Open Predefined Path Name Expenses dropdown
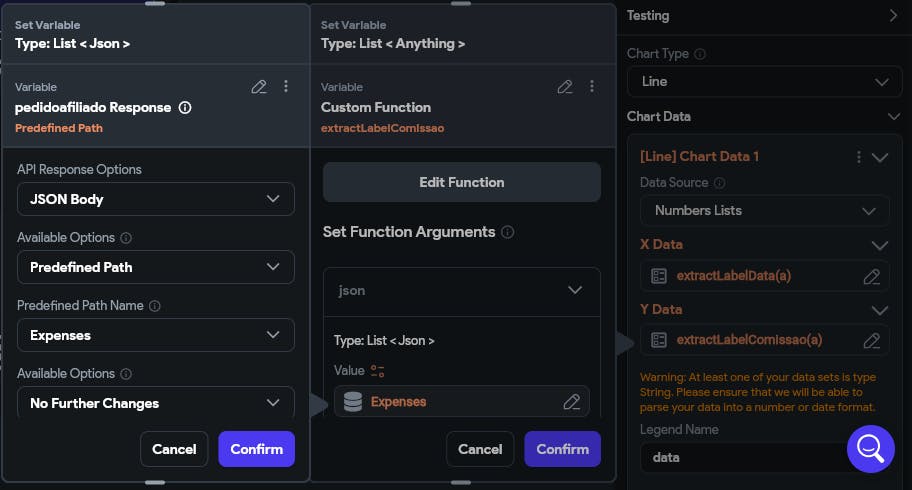 156,335
